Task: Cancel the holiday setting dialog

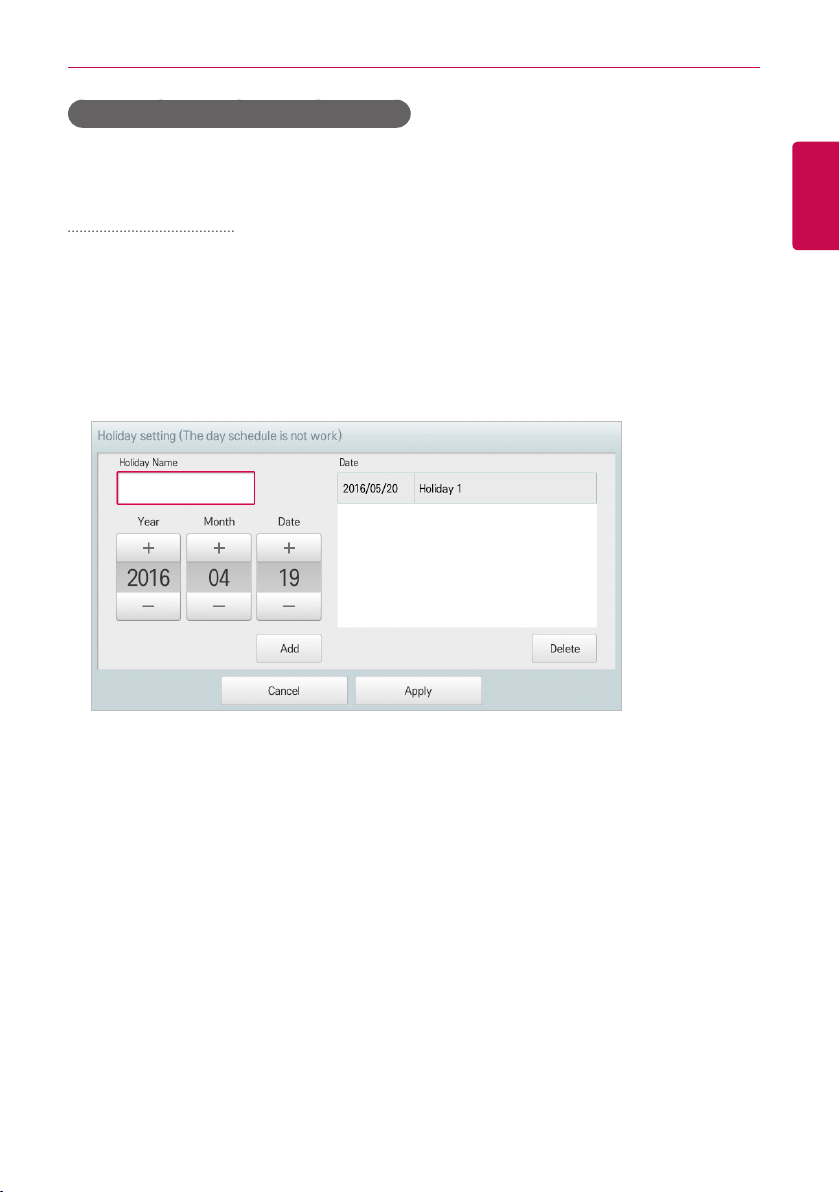Action: tap(284, 690)
